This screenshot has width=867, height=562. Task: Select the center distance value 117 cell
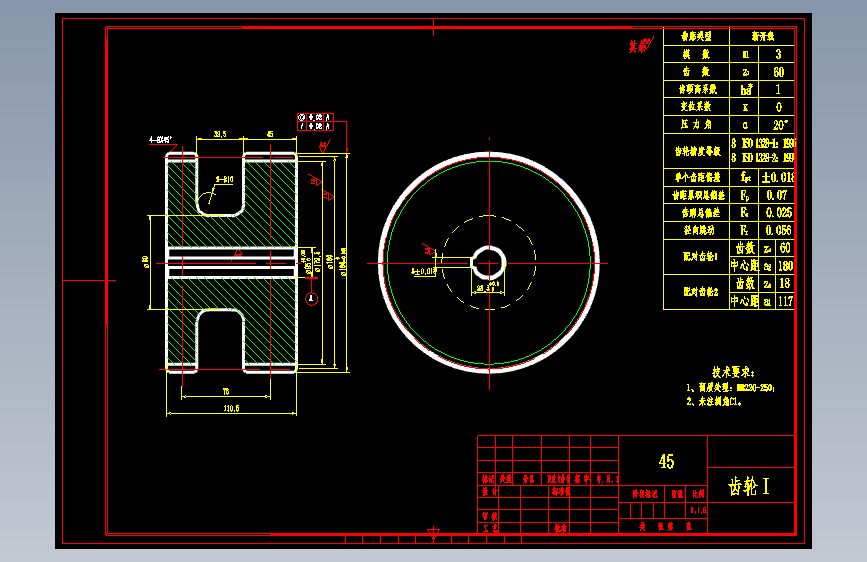tap(785, 301)
